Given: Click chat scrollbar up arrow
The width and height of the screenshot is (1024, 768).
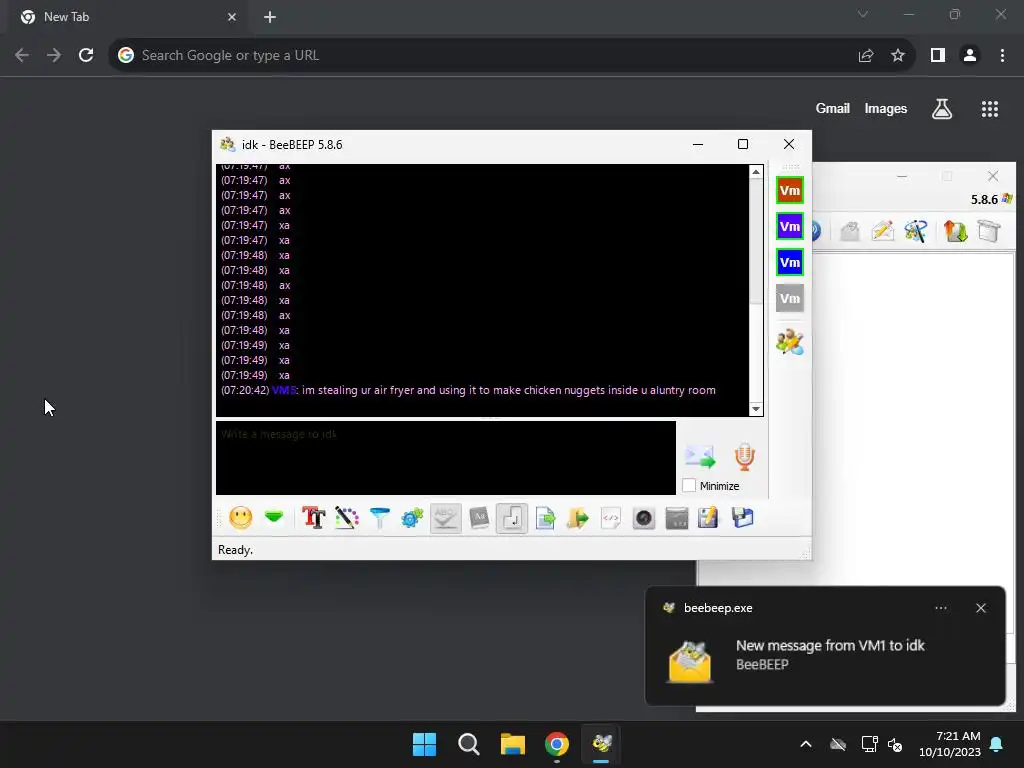Looking at the screenshot, I should (x=756, y=172).
